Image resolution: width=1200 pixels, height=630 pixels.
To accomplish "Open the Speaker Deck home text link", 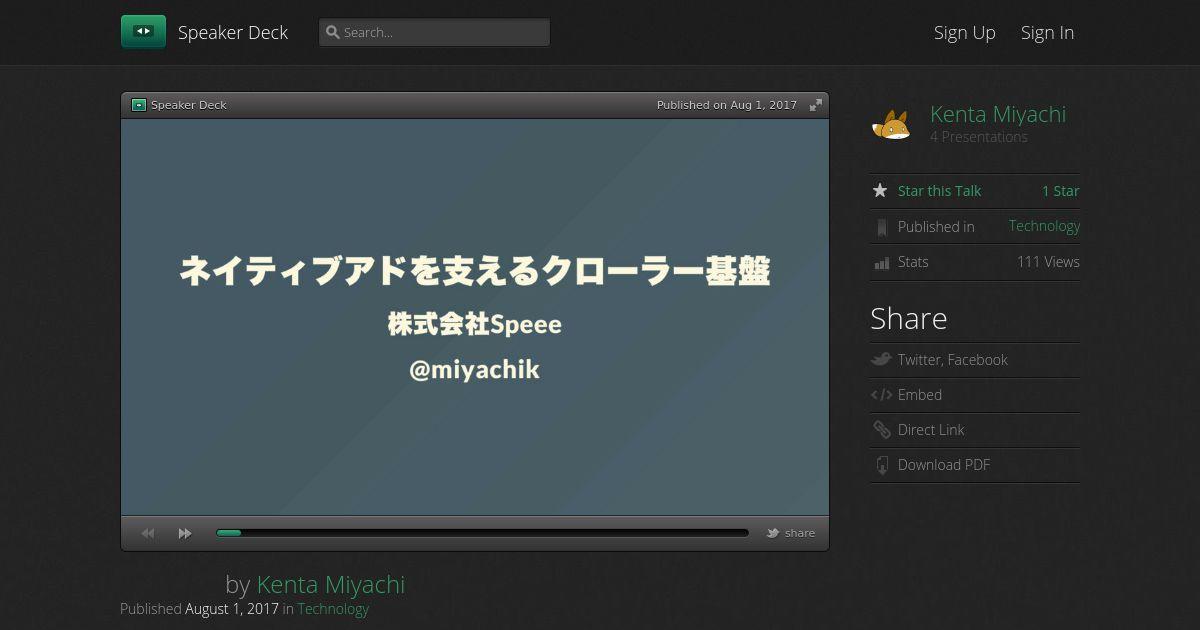I will [x=233, y=32].
